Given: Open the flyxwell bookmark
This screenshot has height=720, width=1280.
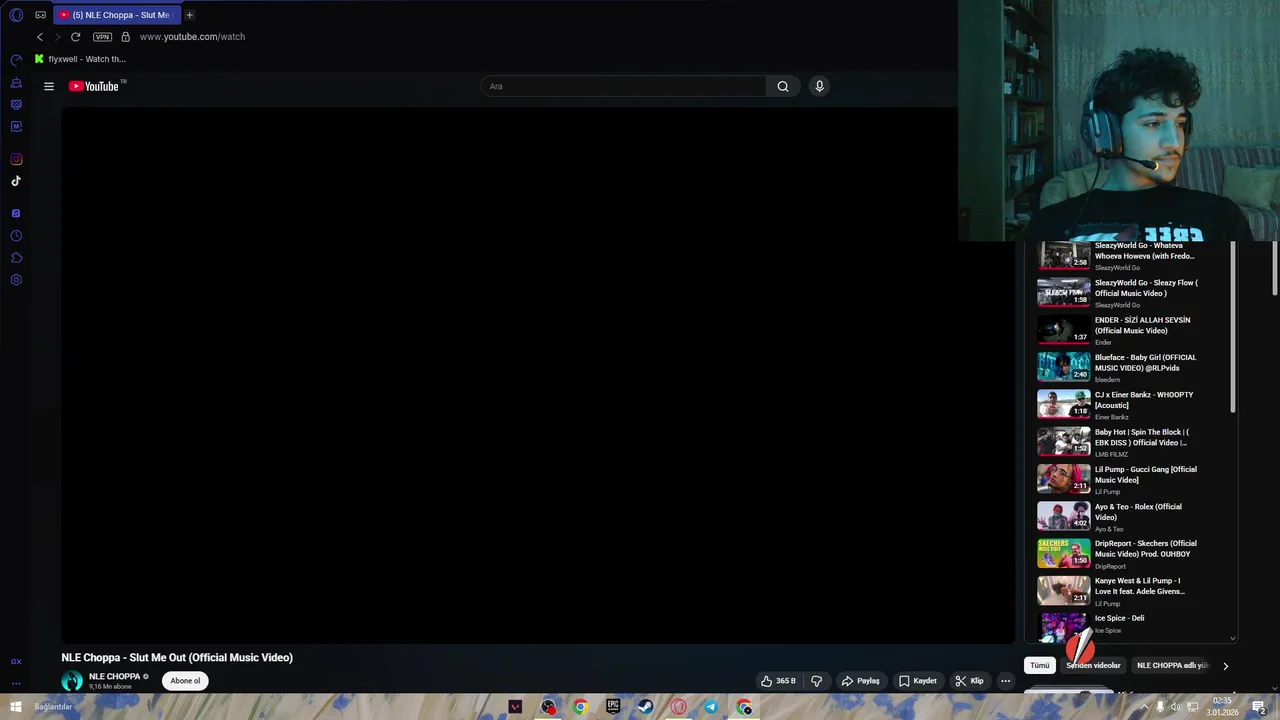Looking at the screenshot, I should coord(80,59).
